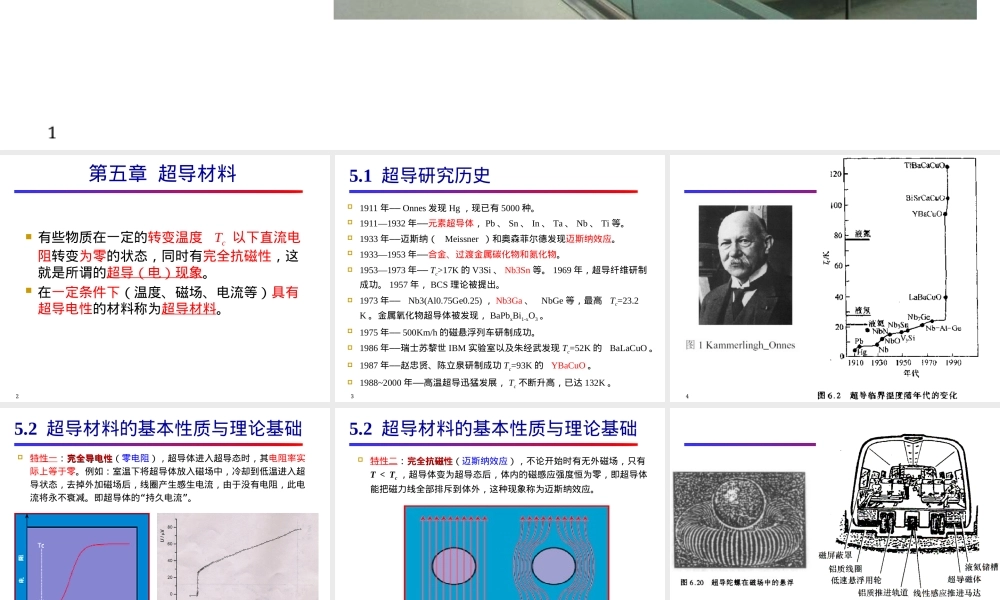The width and height of the screenshot is (1000, 600).
Task: Select the line 1933 年—迈斯纳 (Meissner)
Action: (x=488, y=238)
